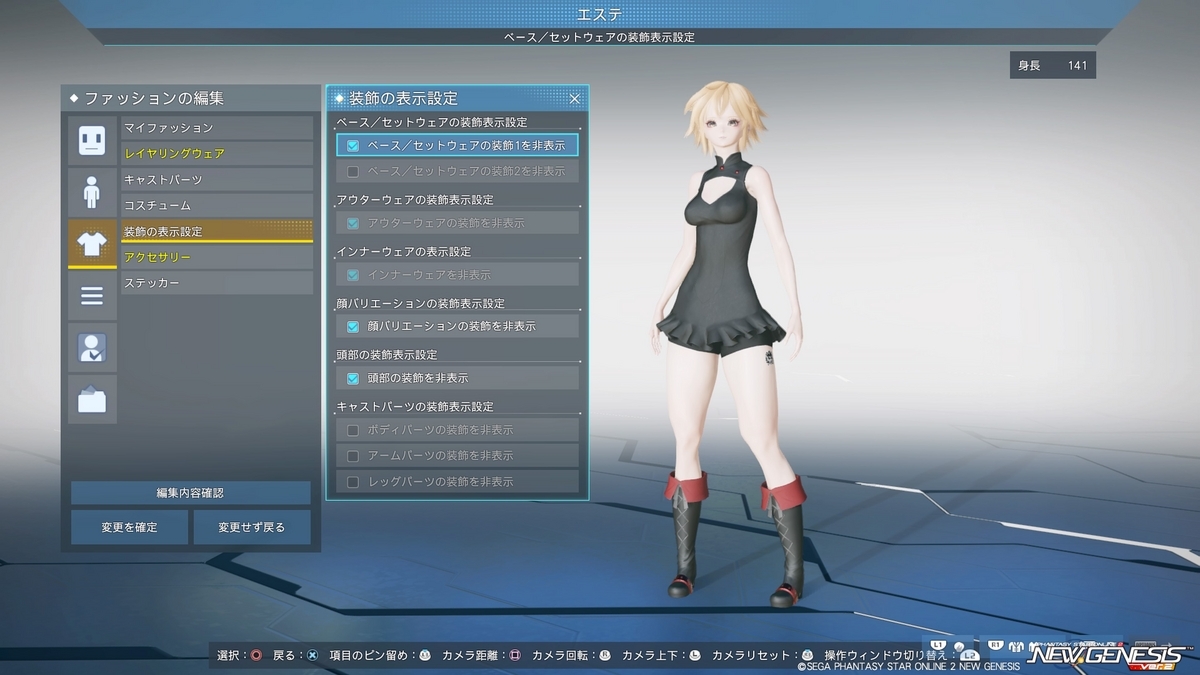Open the face editing category icon
This screenshot has width=1200, height=675.
coord(92,140)
